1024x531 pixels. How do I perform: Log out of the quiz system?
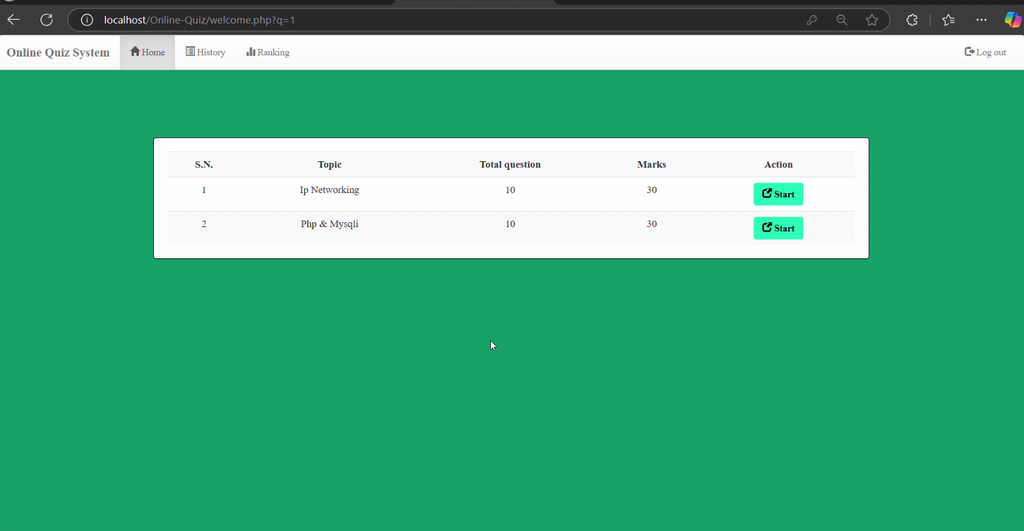pyautogui.click(x=985, y=52)
